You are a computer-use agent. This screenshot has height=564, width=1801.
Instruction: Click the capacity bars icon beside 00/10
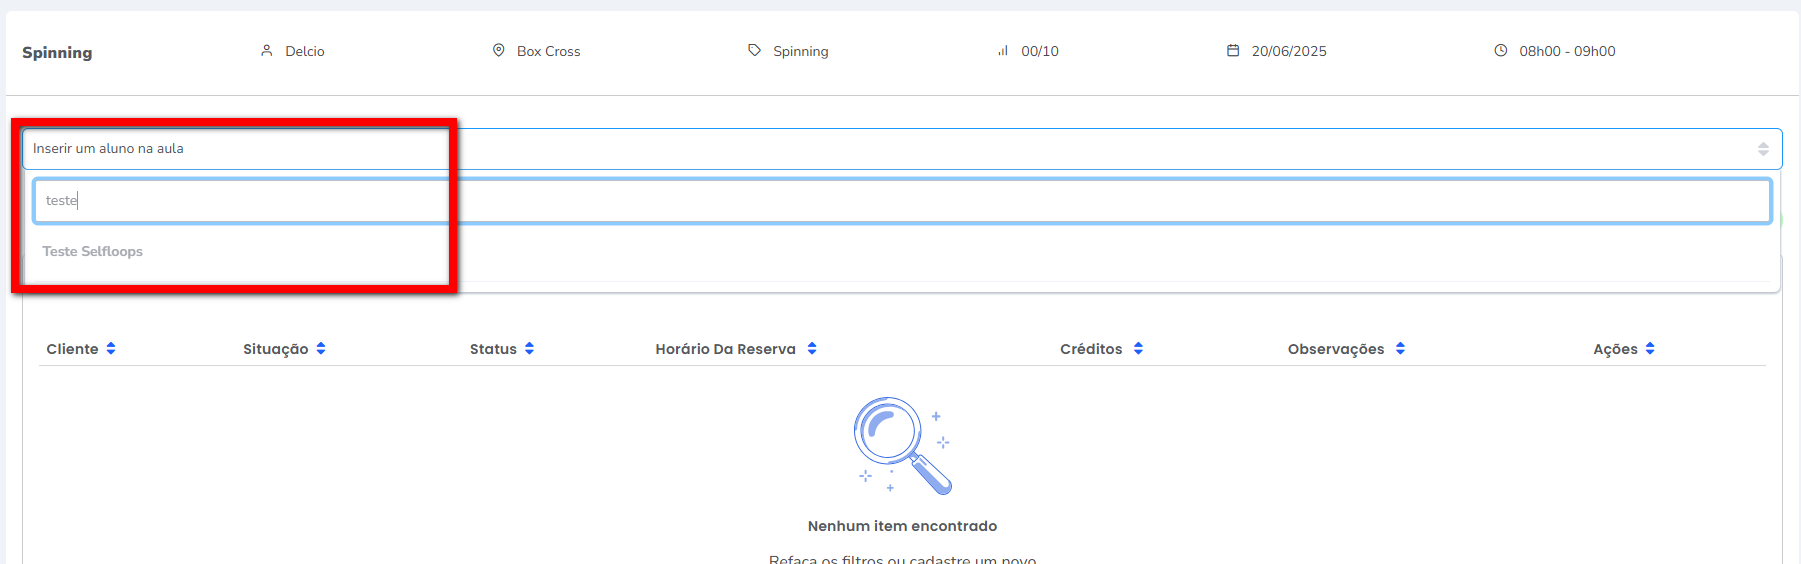click(x=1003, y=51)
